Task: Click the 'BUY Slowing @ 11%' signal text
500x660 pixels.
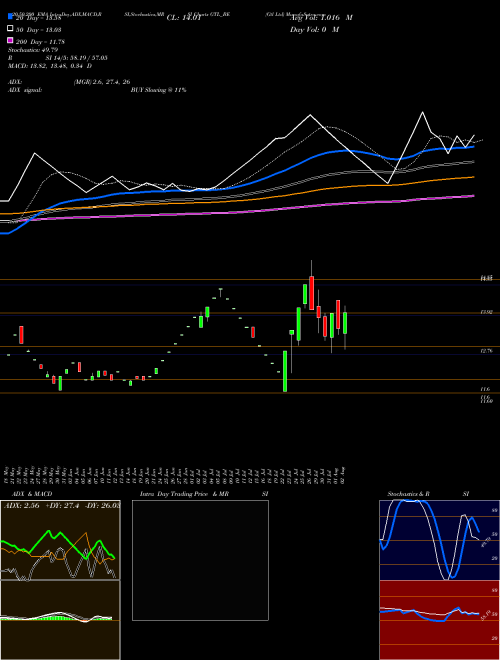Action: pos(158,90)
